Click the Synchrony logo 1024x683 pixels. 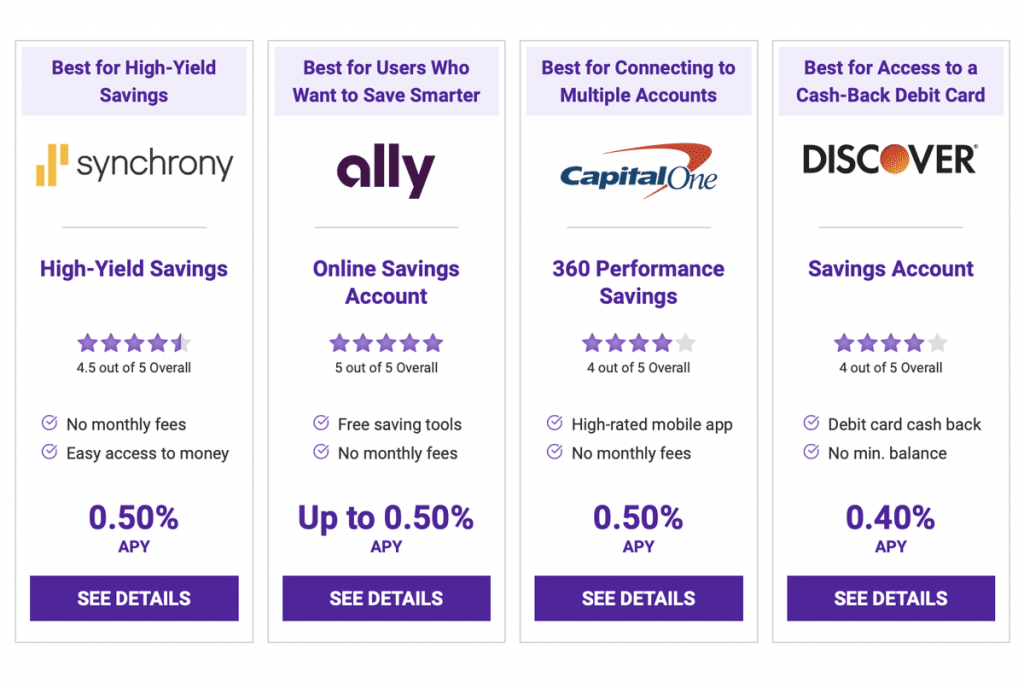134,165
